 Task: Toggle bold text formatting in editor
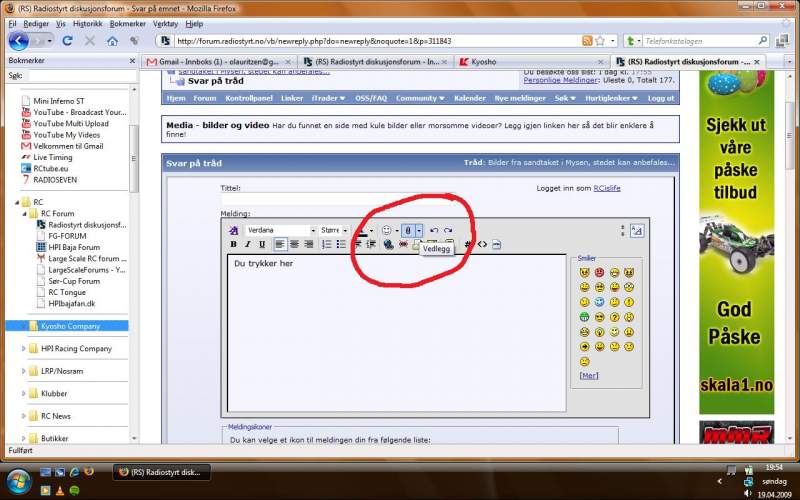(234, 244)
